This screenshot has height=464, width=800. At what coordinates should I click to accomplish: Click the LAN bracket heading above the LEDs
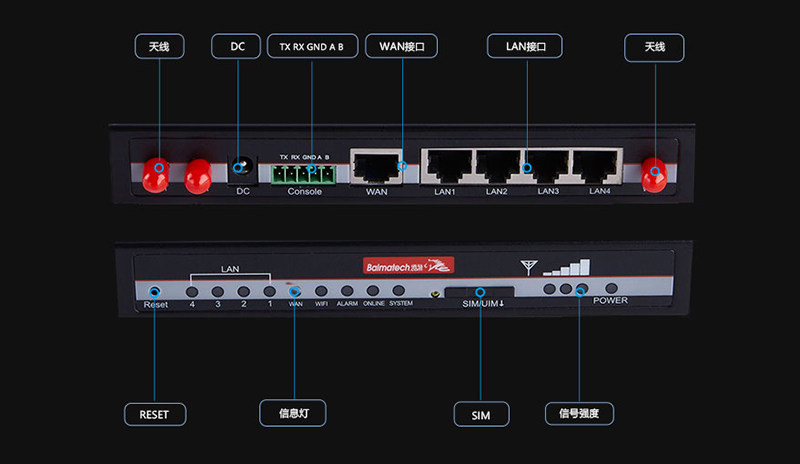click(230, 269)
